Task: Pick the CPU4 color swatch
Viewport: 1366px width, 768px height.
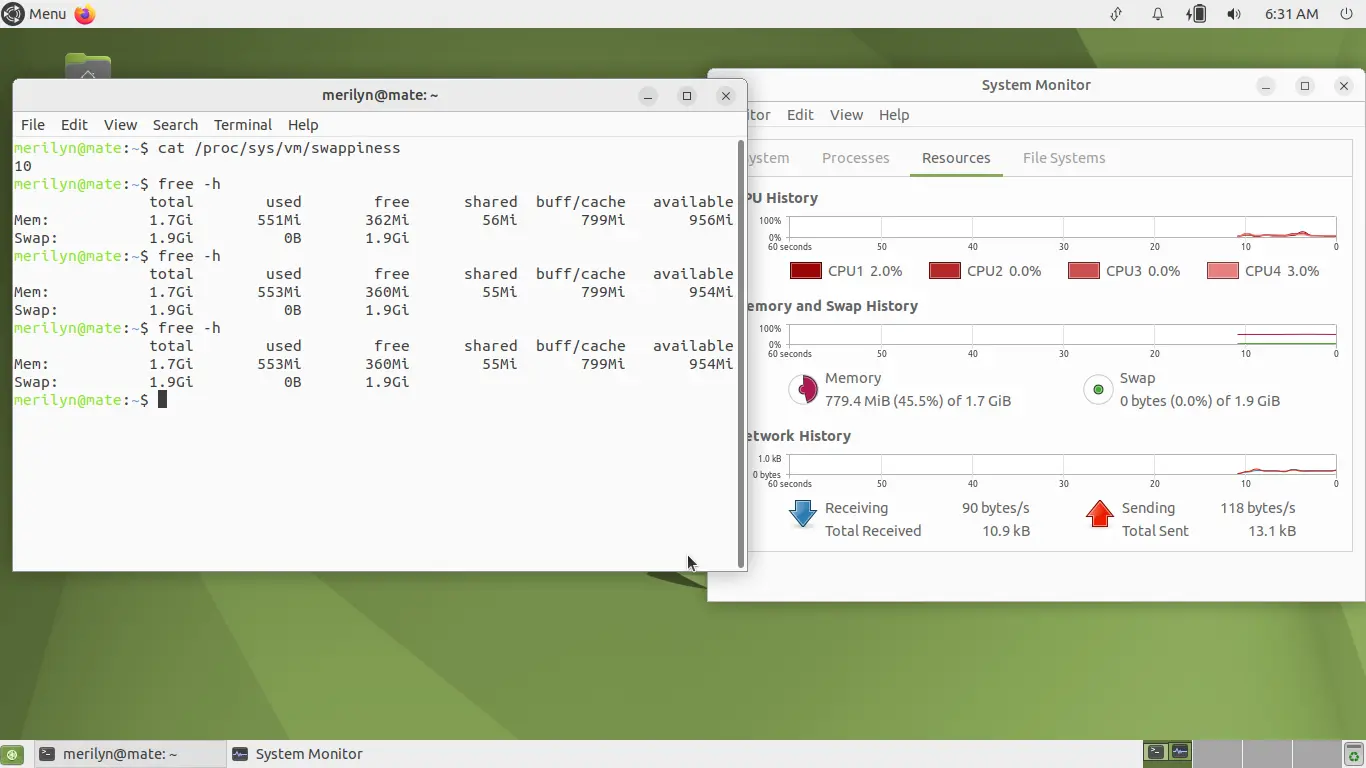Action: click(x=1222, y=271)
